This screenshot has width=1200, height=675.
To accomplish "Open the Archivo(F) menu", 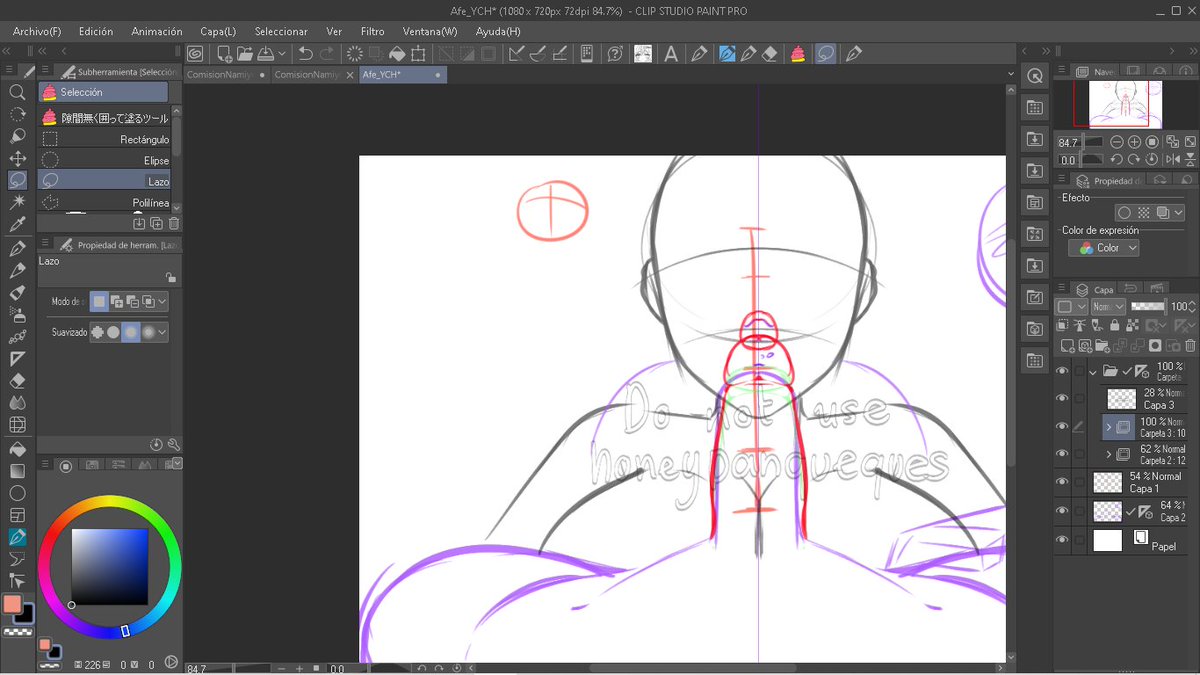I will click(37, 31).
